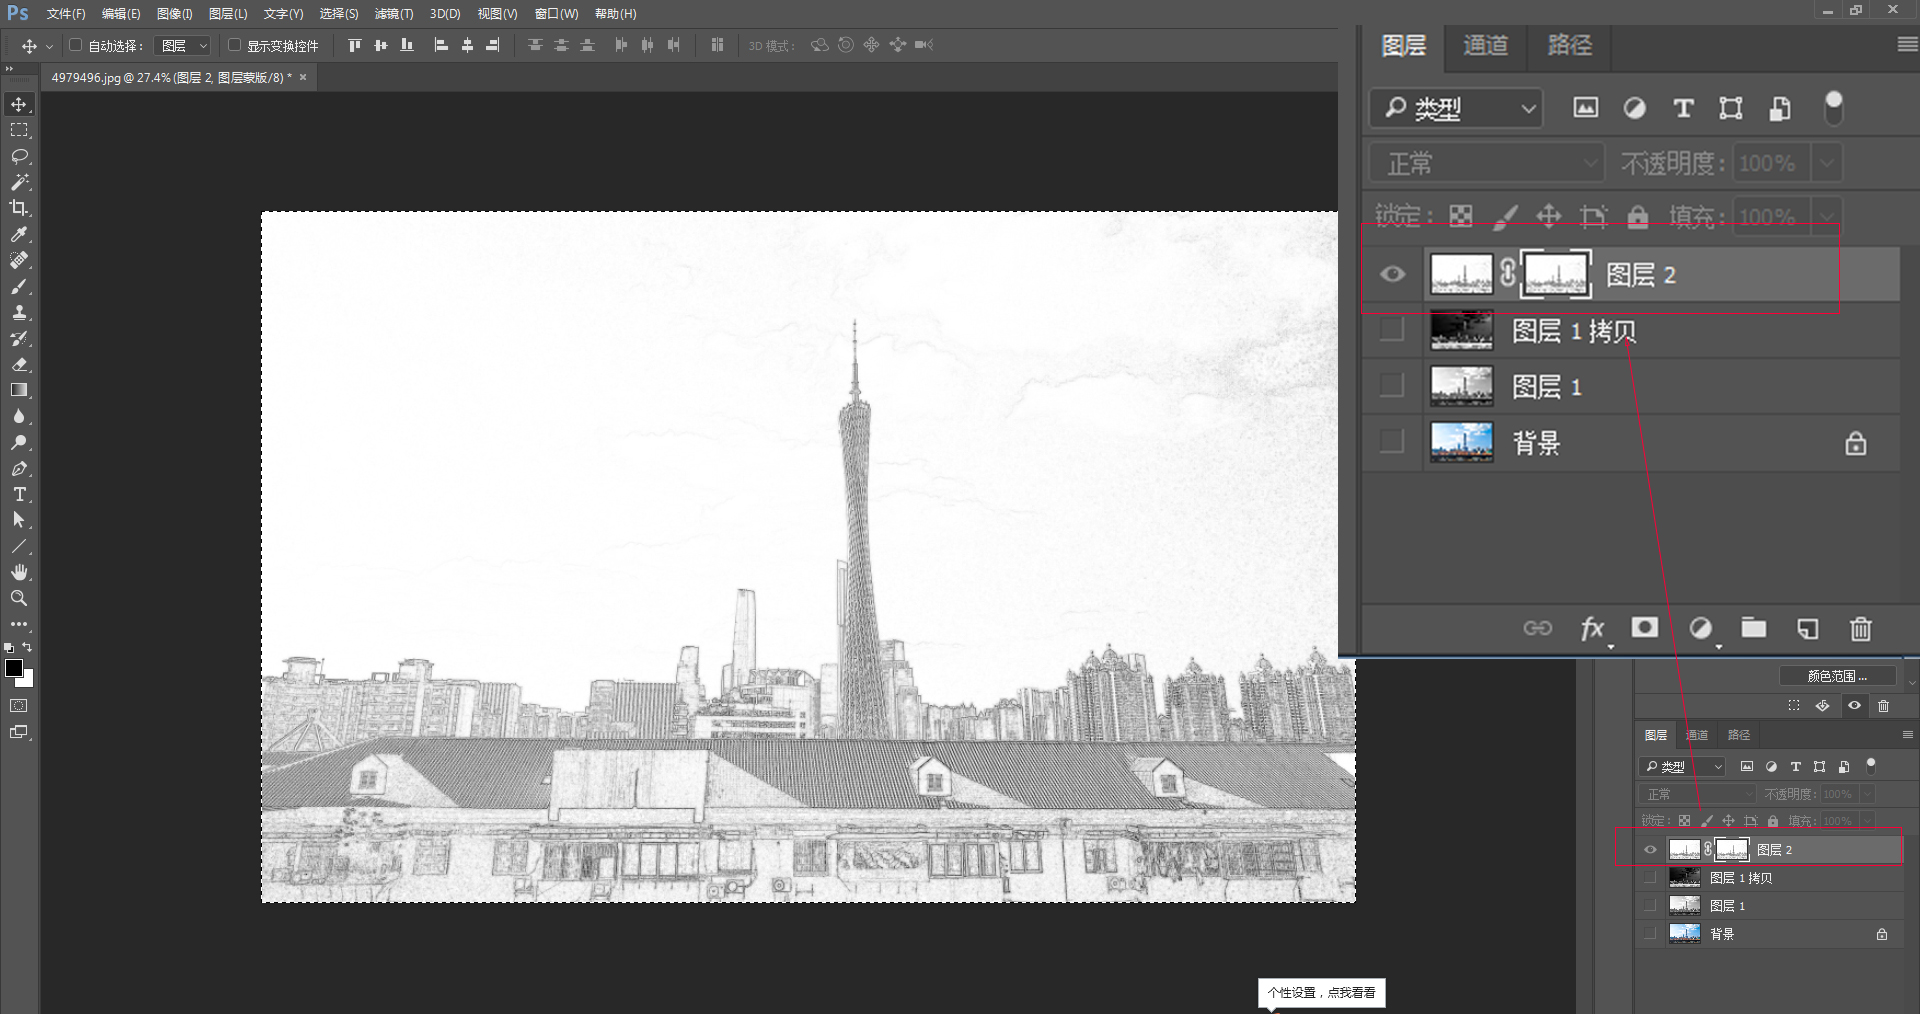1920x1014 pixels.
Task: Create a new group folder icon
Action: click(1753, 628)
